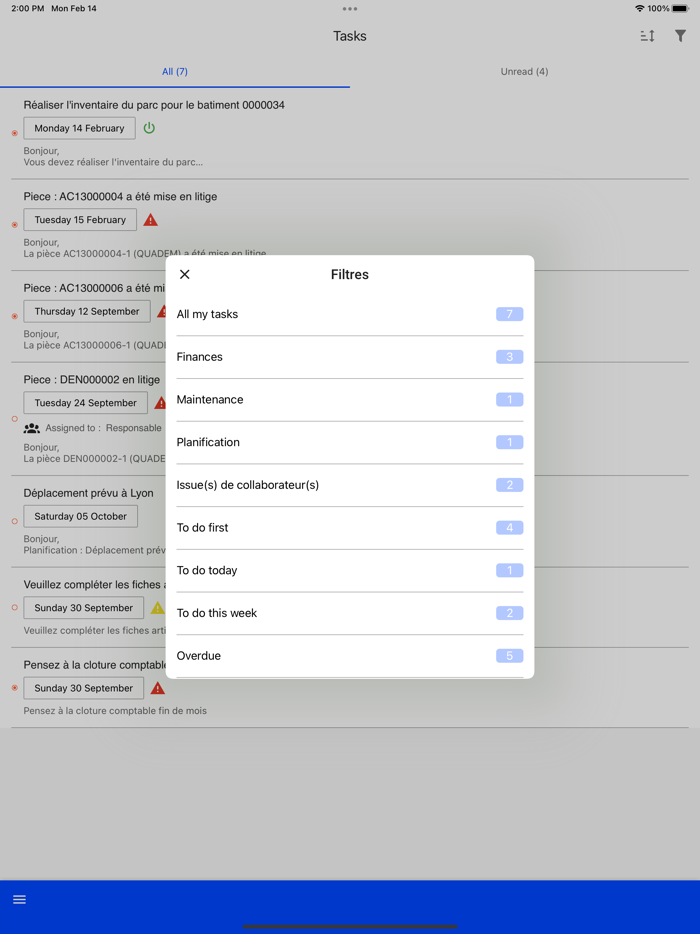Screen dimensions: 700x934
Task: Open the Monday 14 February date selector
Action: pyautogui.click(x=79, y=128)
